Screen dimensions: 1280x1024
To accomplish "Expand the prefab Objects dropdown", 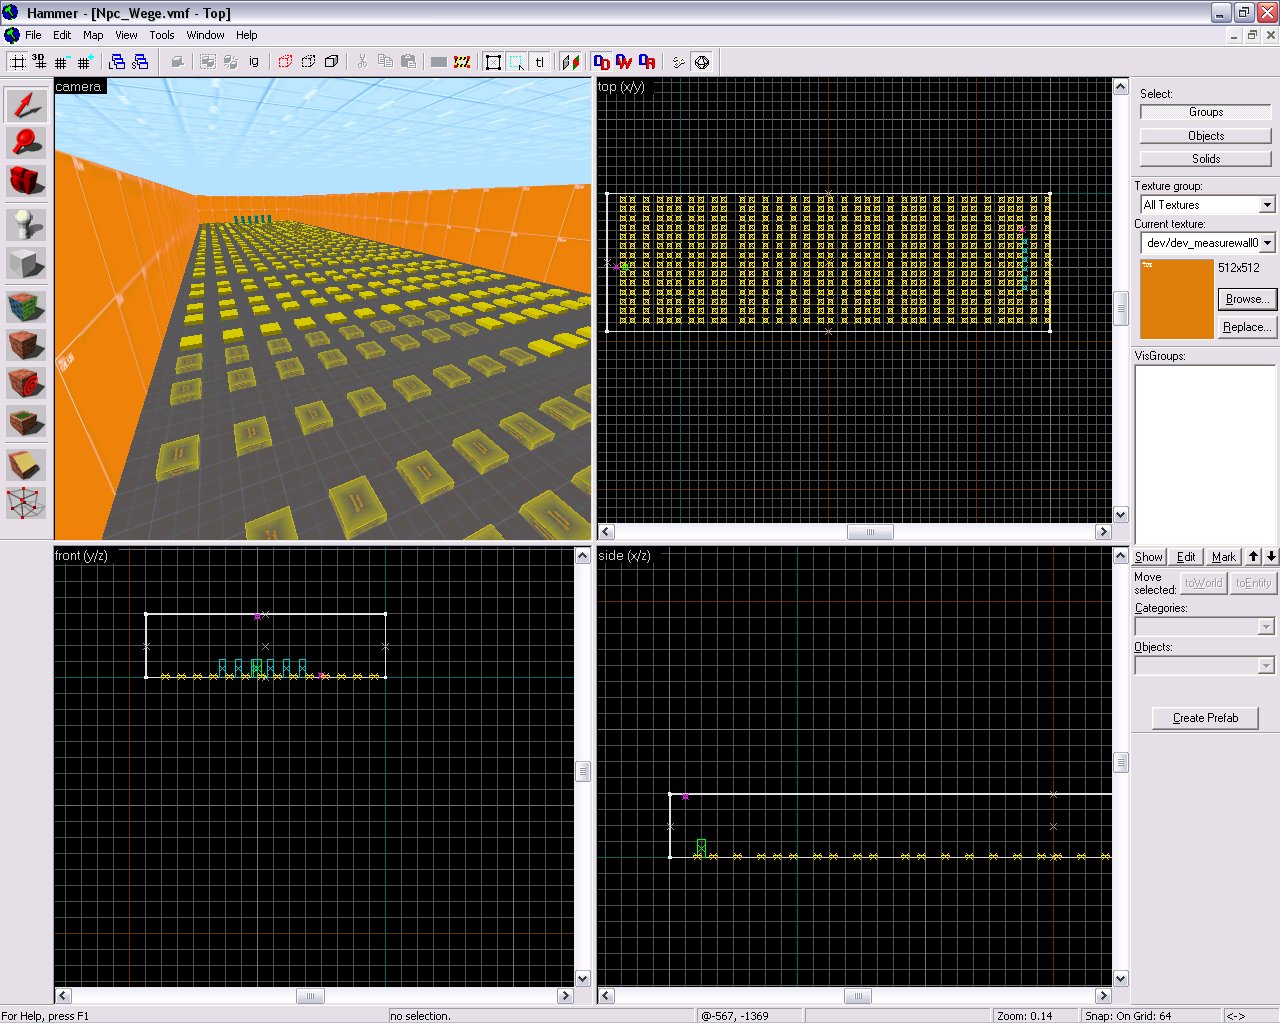I will point(1266,666).
